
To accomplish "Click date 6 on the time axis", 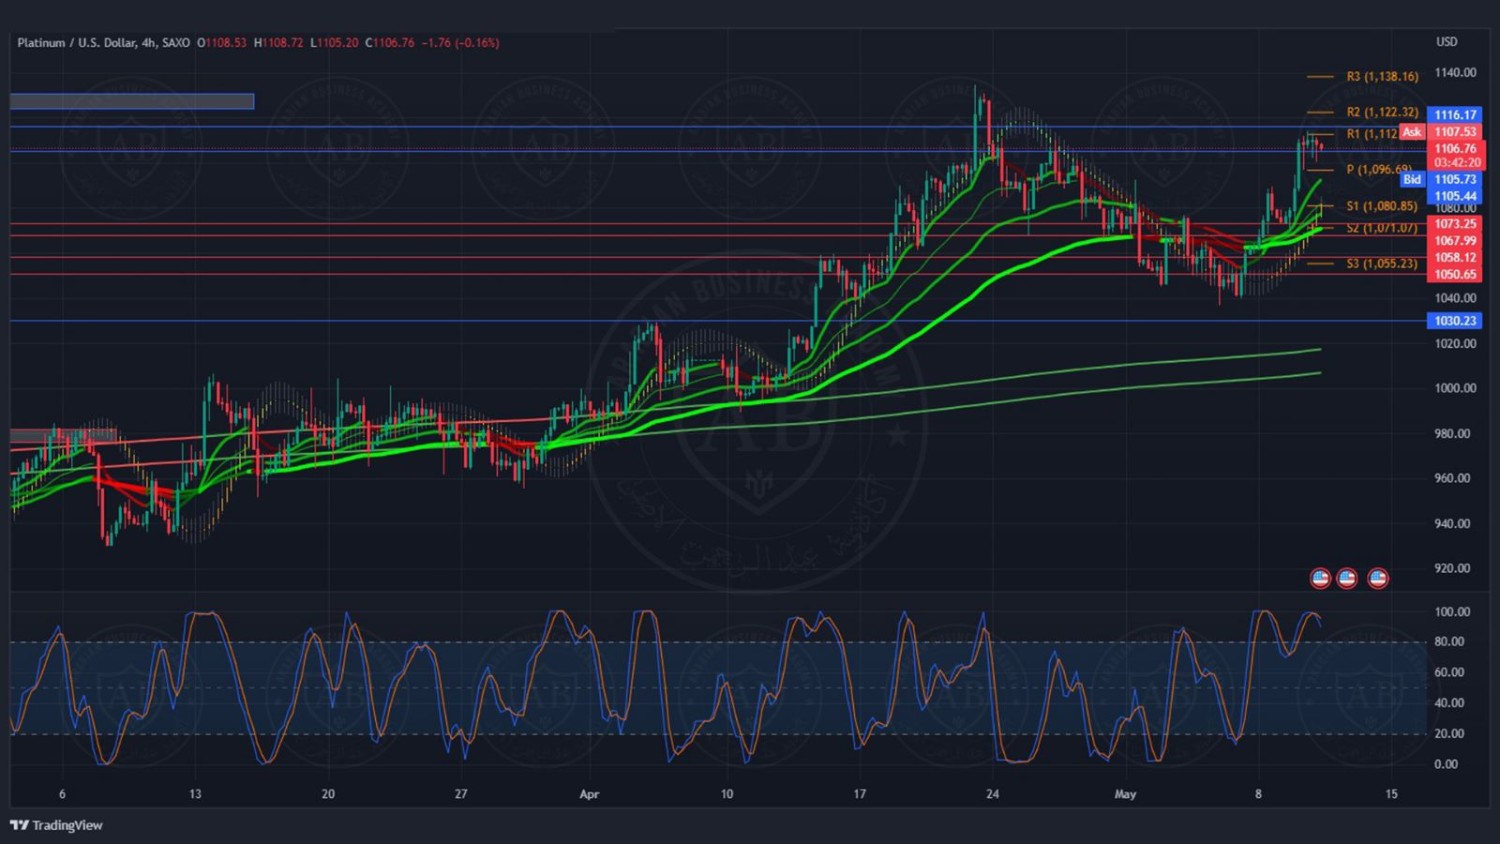I will point(62,794).
